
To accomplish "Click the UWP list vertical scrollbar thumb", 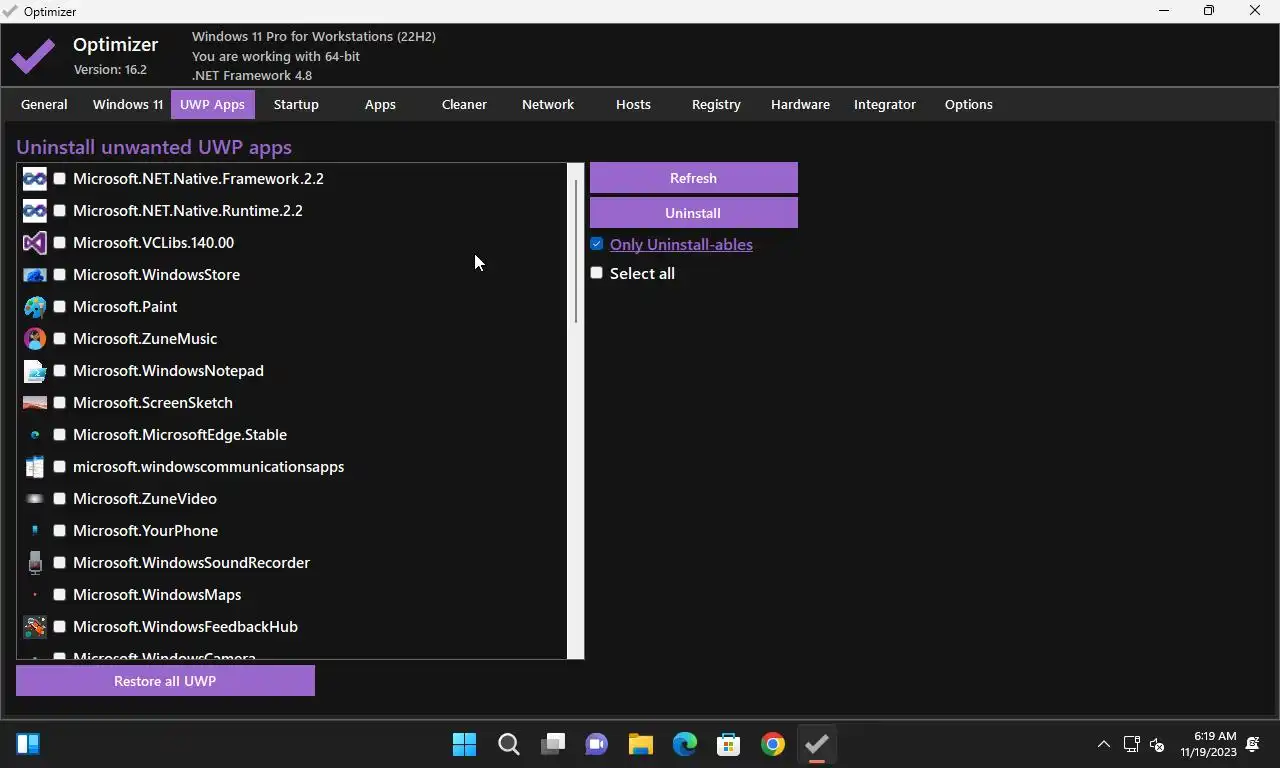I will (576, 250).
